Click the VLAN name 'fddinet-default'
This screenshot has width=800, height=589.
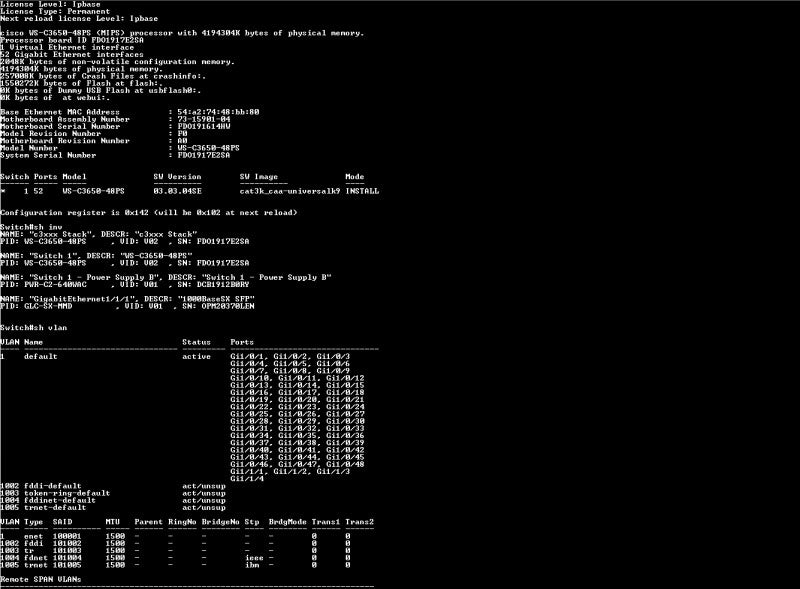60,500
